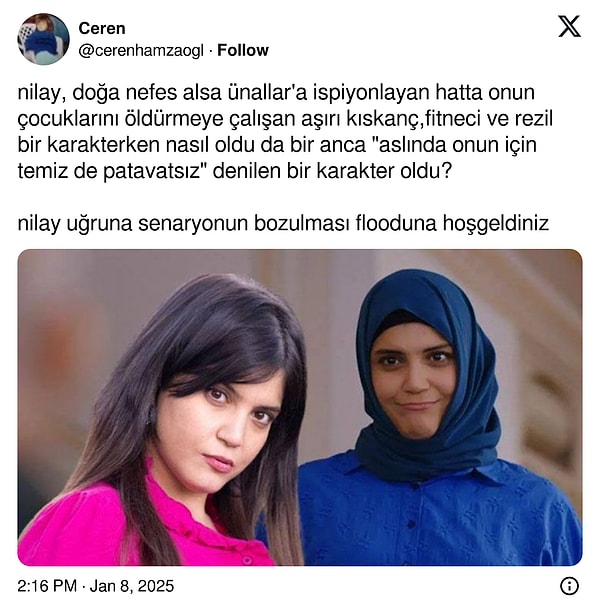Image resolution: width=600 pixels, height=616 pixels.
Task: Click the Jan 8, 2025 date
Action: point(132,586)
